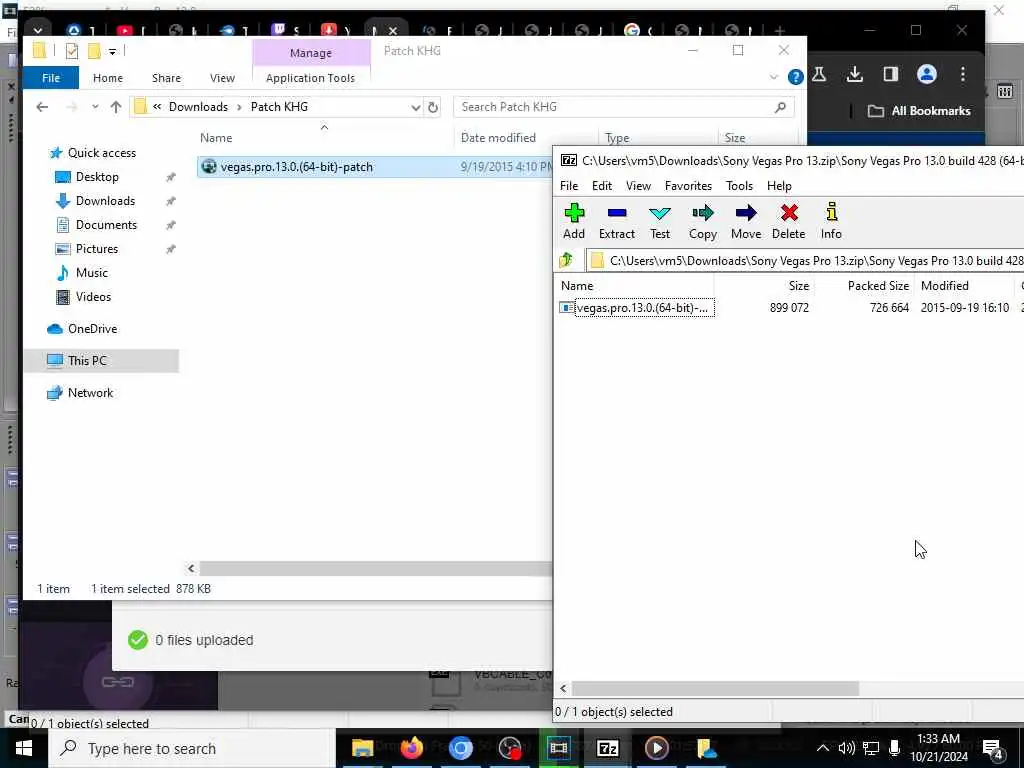Open 7-Zip from the taskbar
The width and height of the screenshot is (1024, 768).
[607, 748]
